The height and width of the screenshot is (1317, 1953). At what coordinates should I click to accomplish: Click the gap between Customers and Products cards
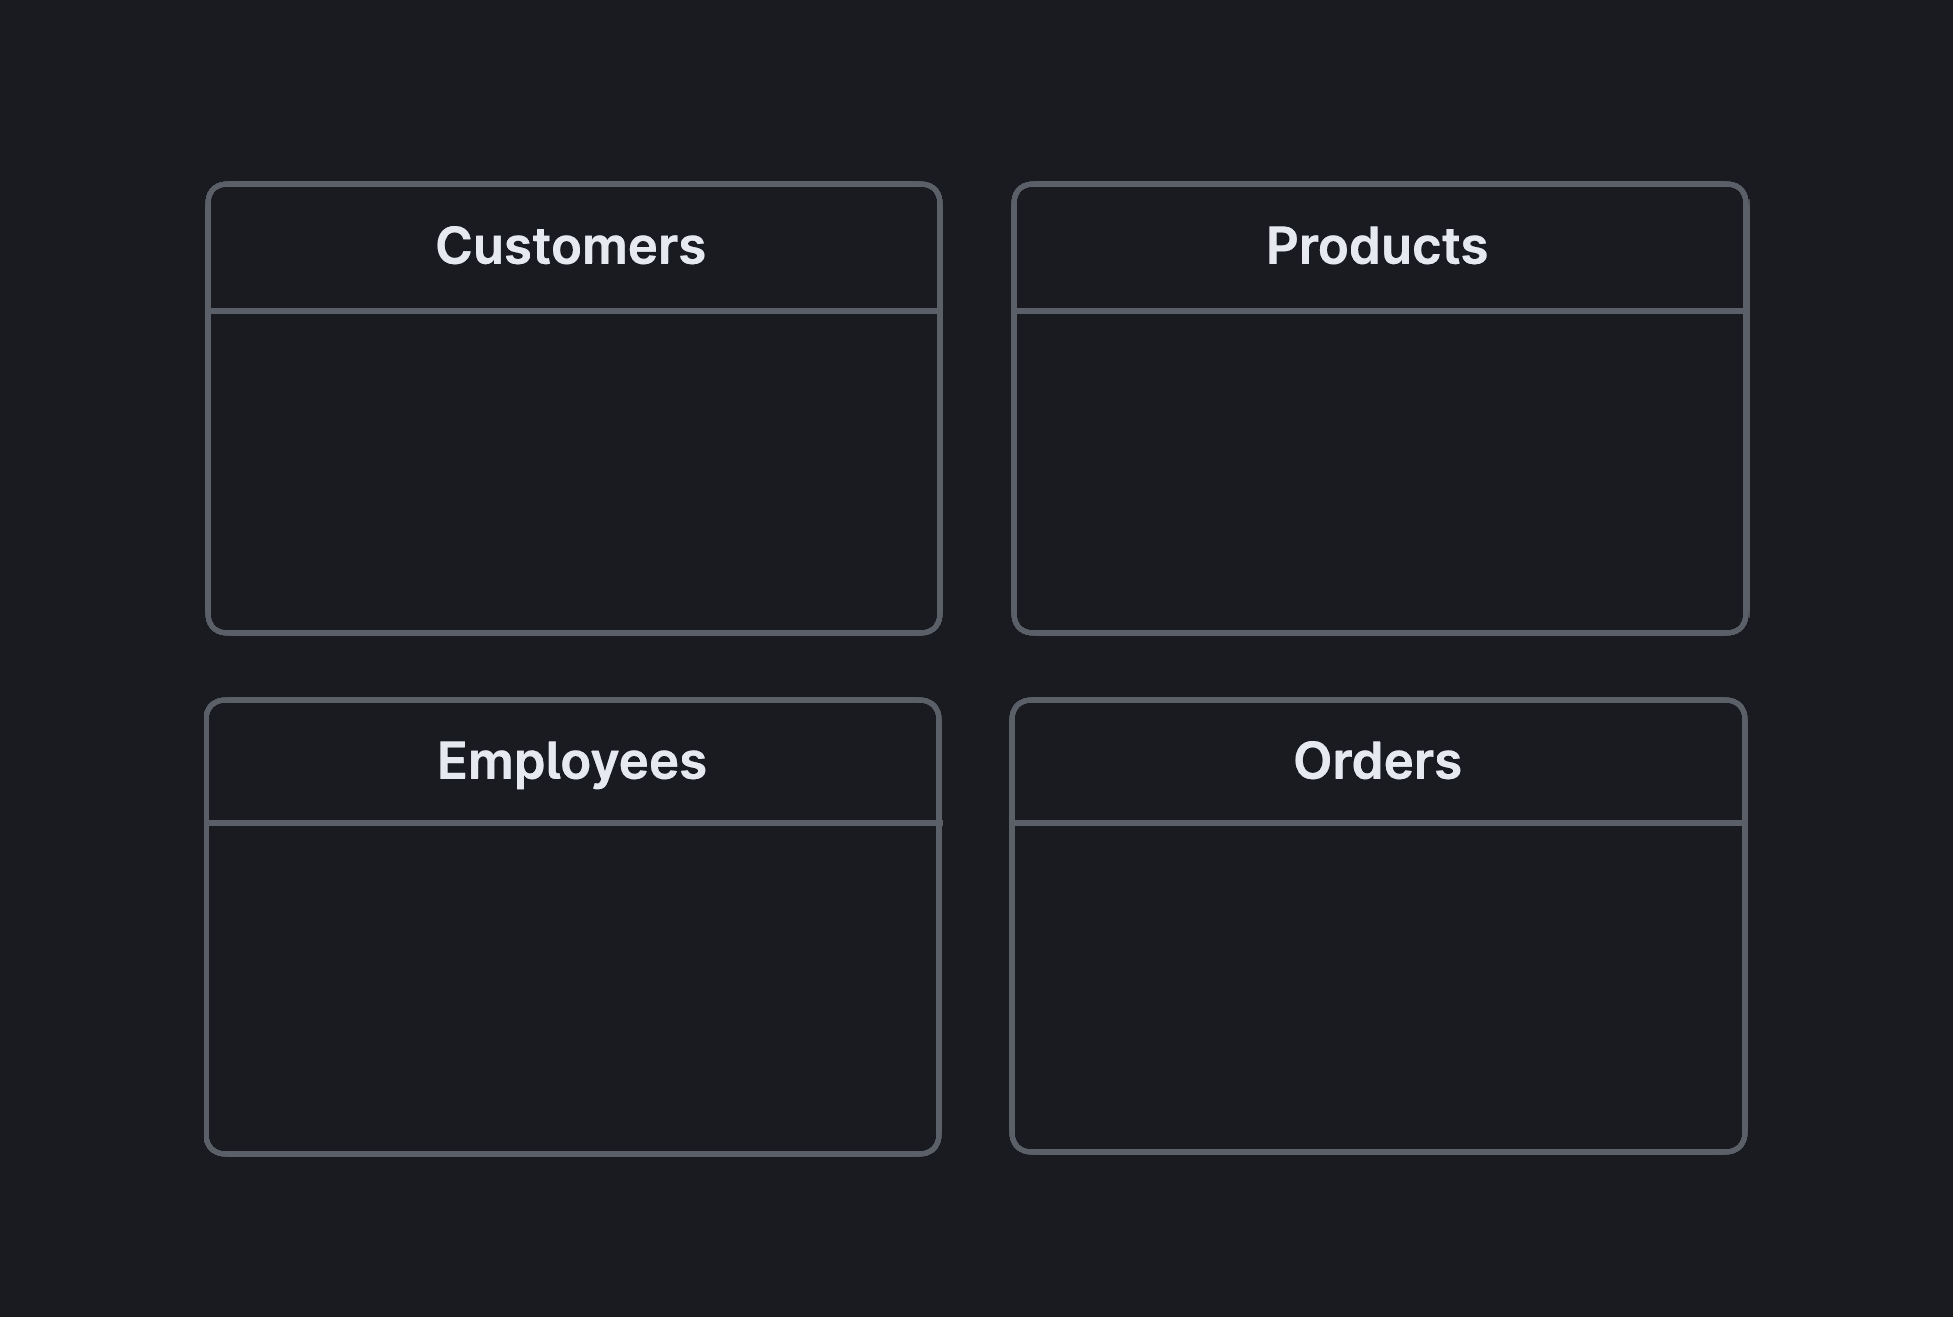tap(976, 408)
